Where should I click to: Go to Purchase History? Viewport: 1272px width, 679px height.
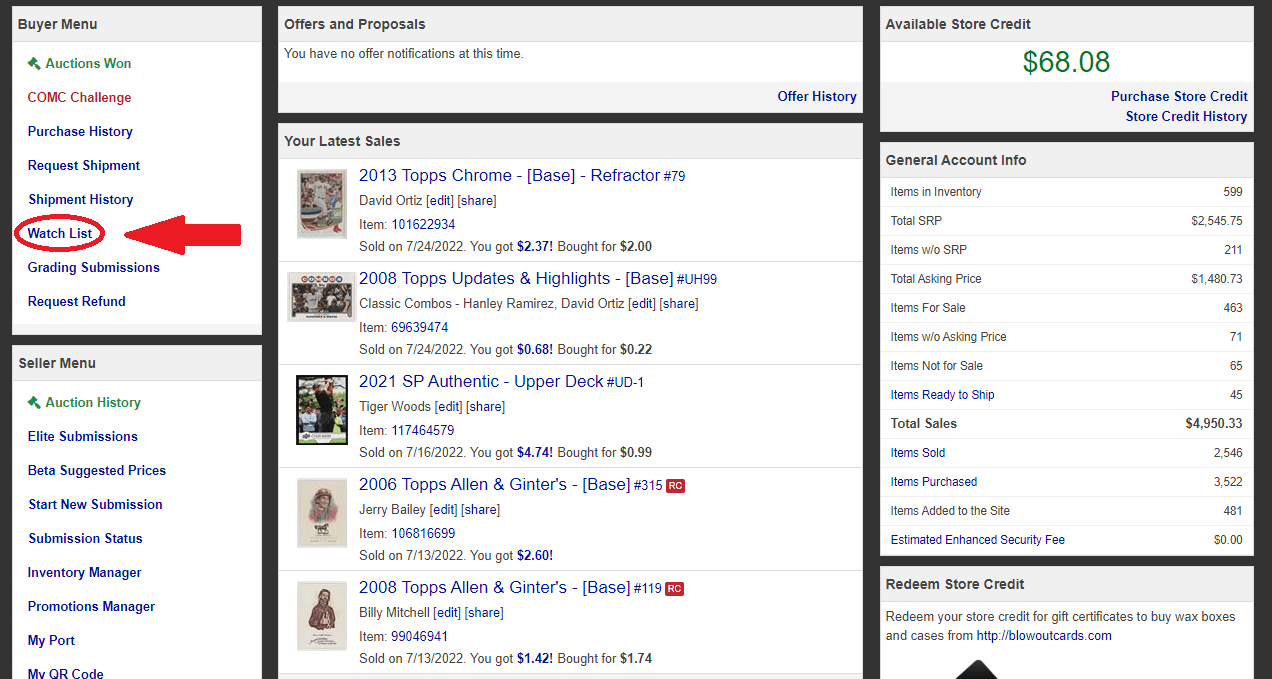[80, 131]
